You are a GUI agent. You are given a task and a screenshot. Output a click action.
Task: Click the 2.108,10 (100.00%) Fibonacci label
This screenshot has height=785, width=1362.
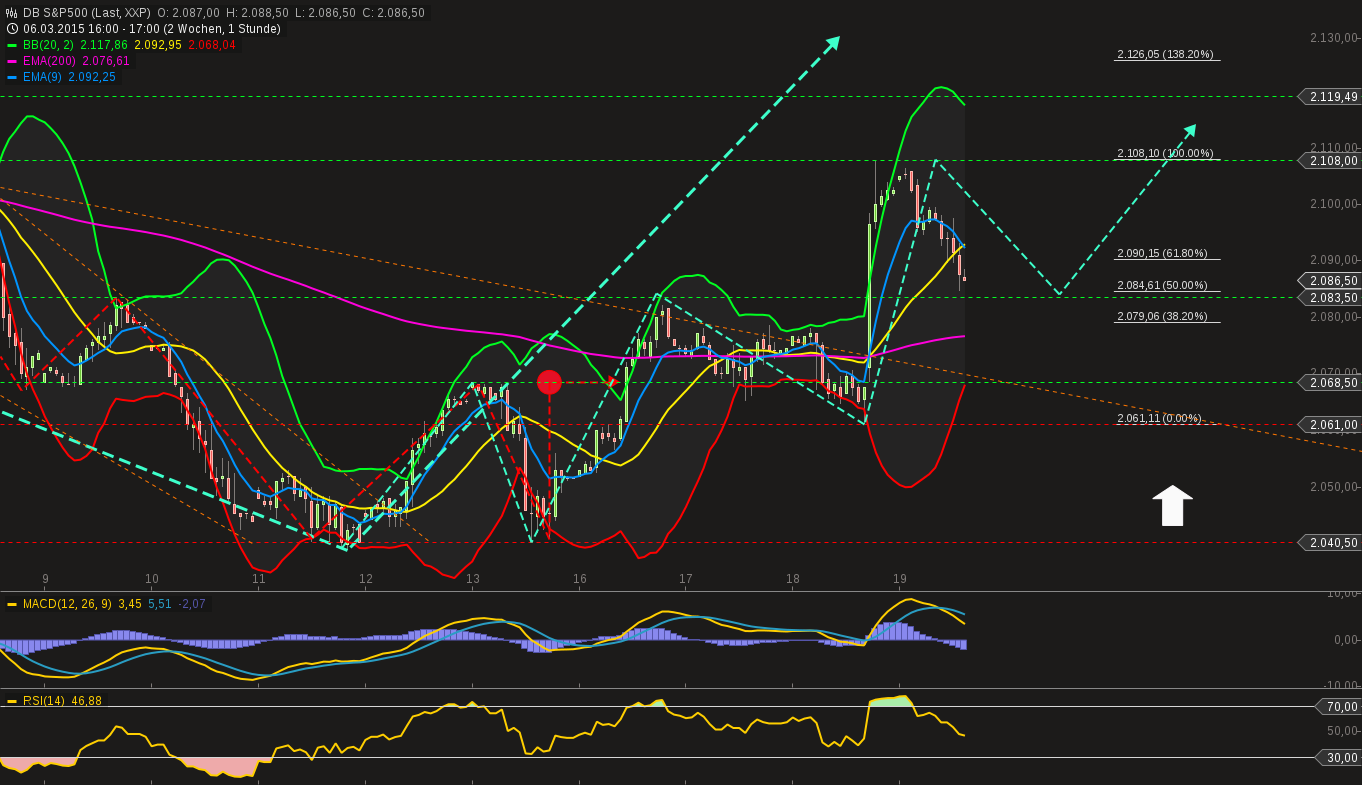[x=1165, y=153]
